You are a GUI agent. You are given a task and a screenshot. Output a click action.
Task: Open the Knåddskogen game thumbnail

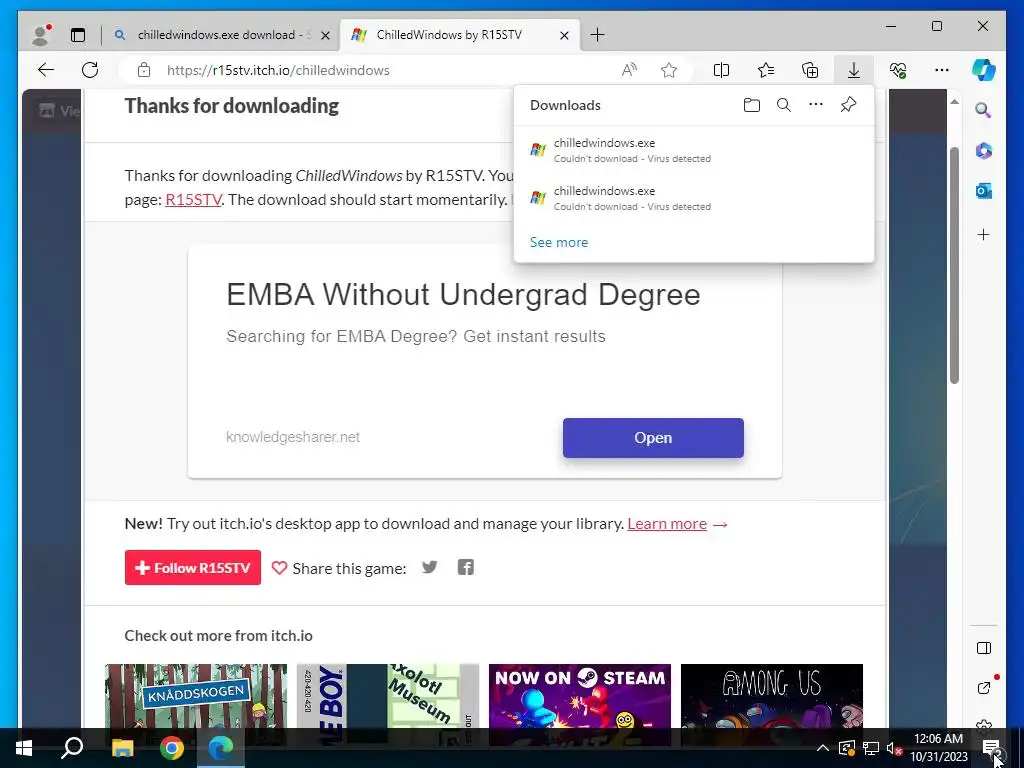196,696
